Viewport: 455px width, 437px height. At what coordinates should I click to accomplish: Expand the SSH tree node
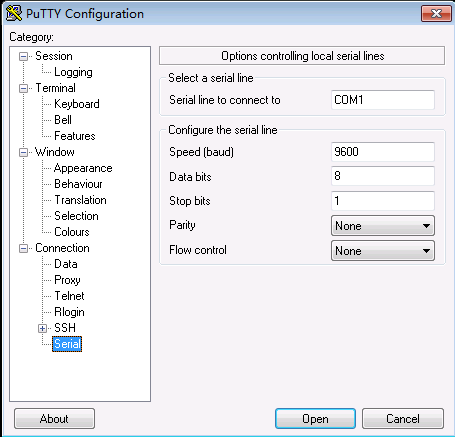click(x=42, y=328)
